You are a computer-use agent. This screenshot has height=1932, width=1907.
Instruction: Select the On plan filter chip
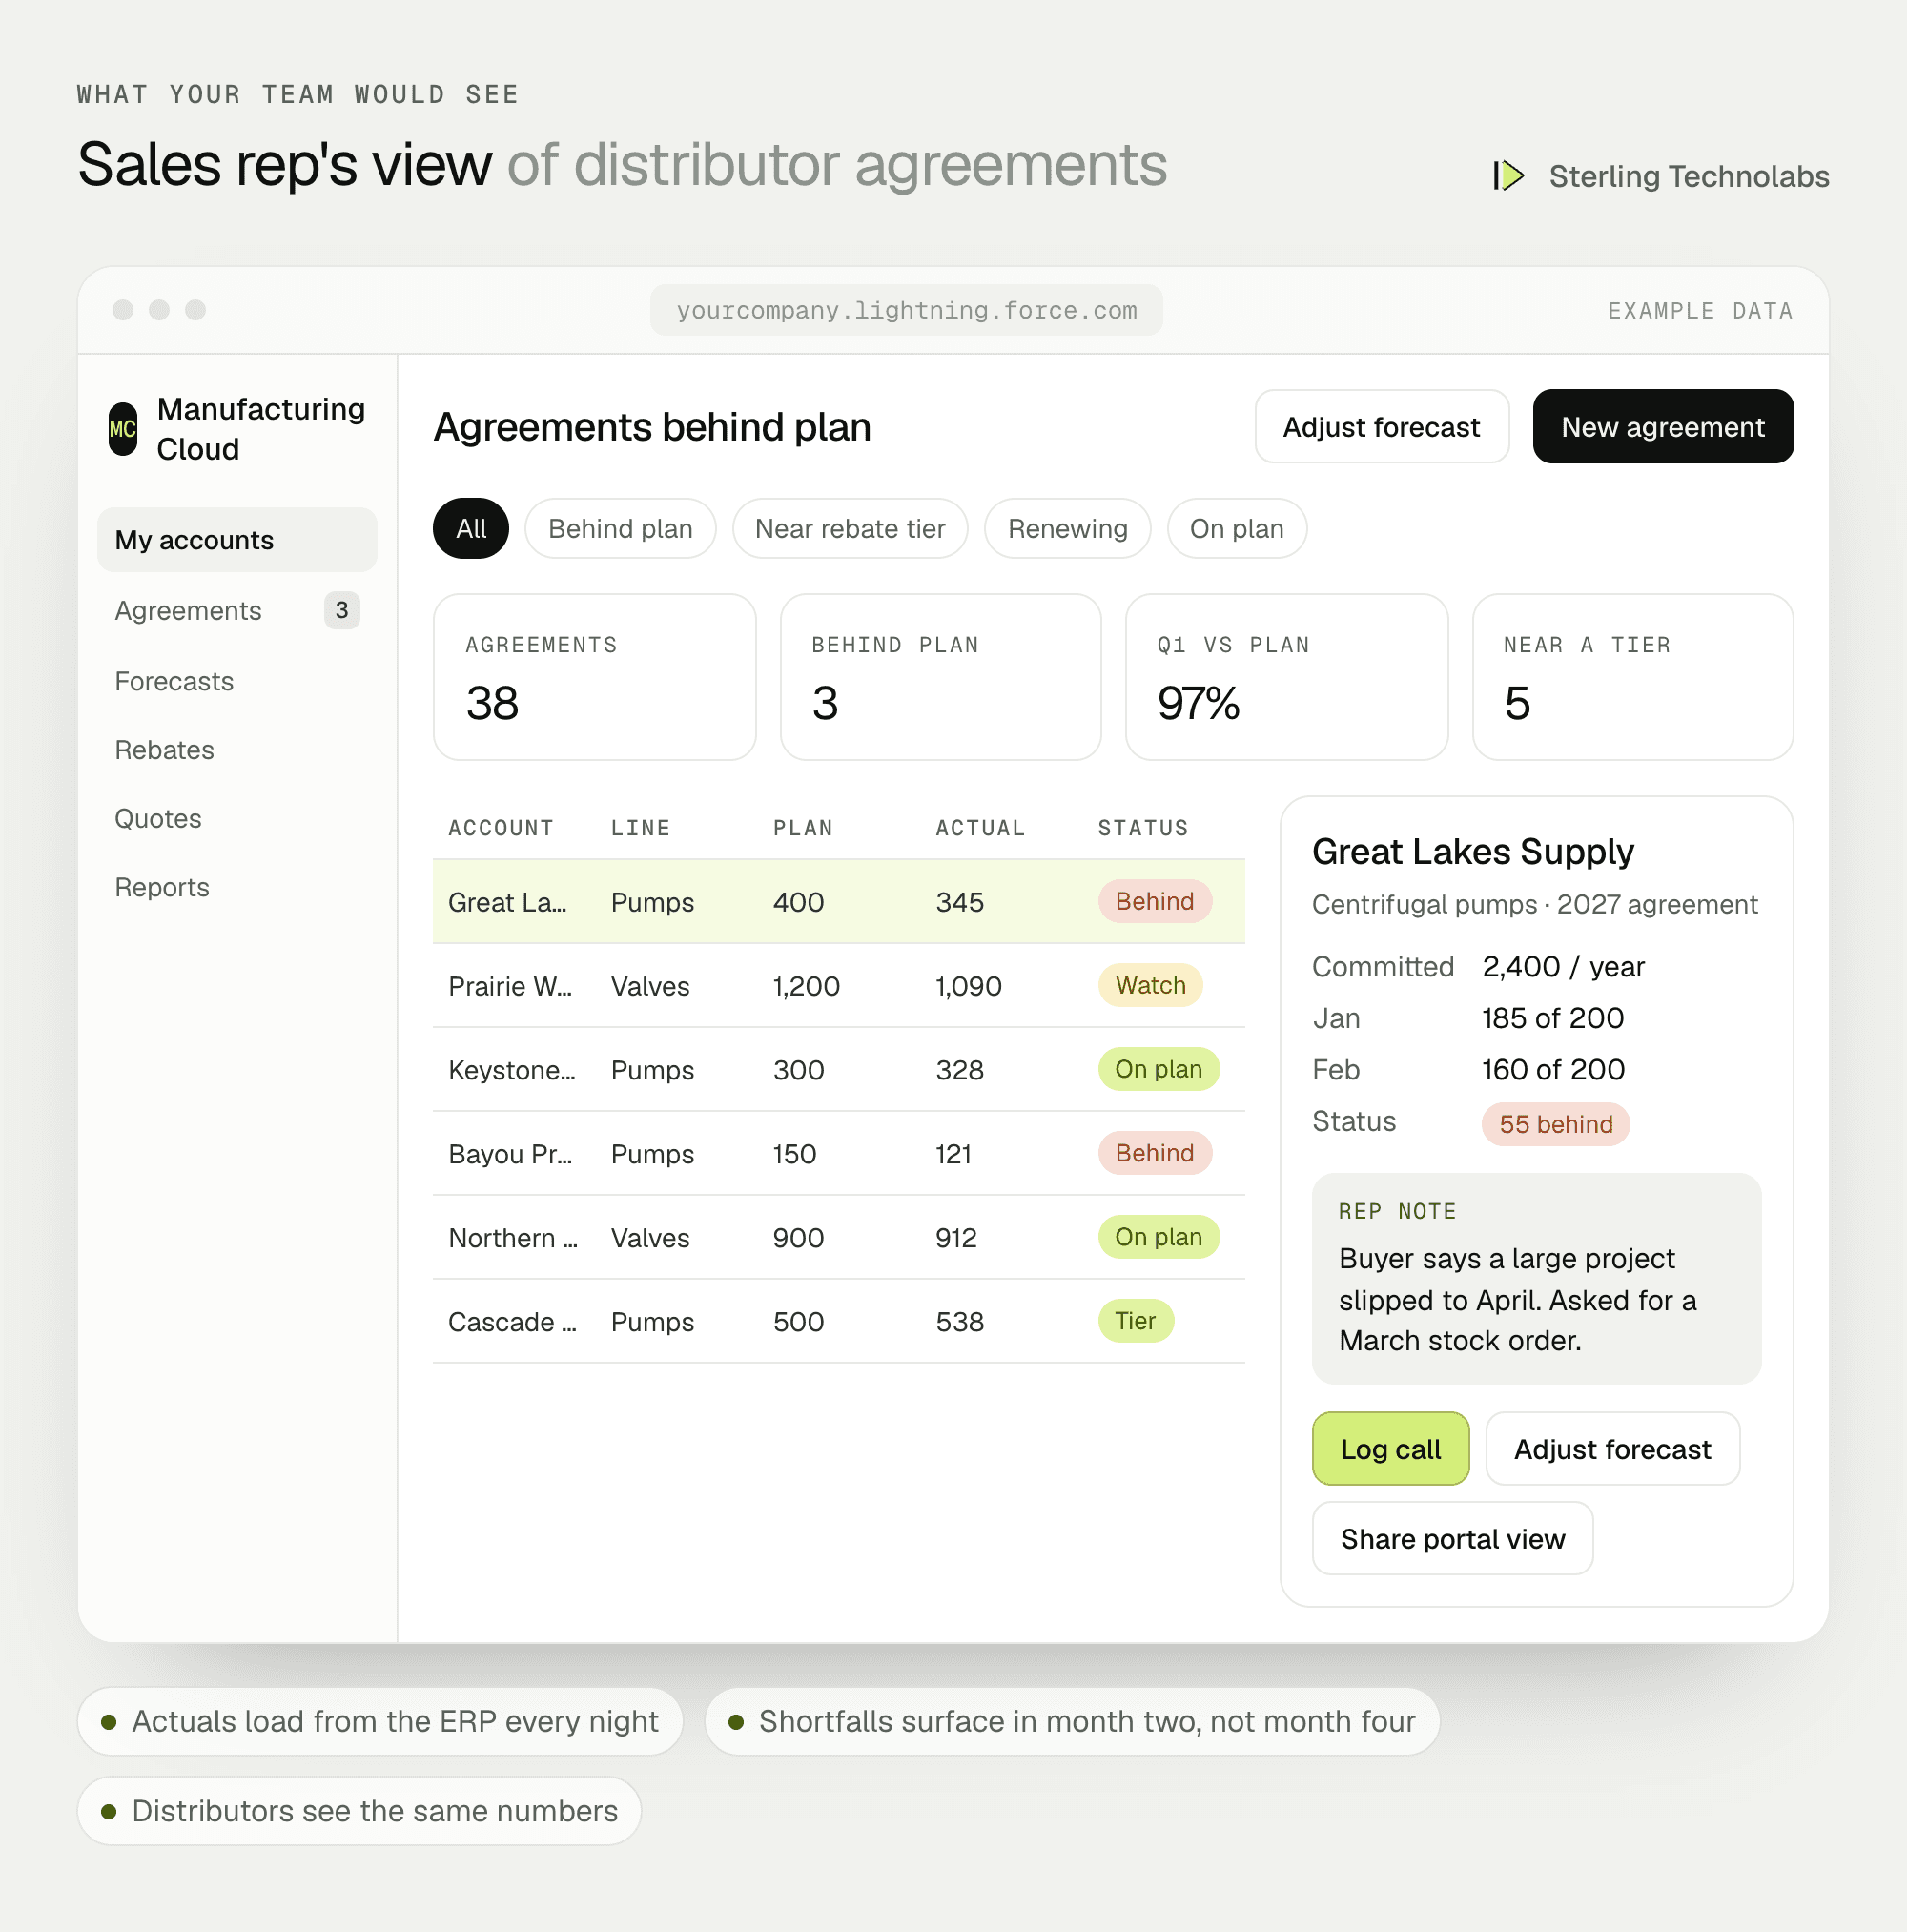point(1237,529)
